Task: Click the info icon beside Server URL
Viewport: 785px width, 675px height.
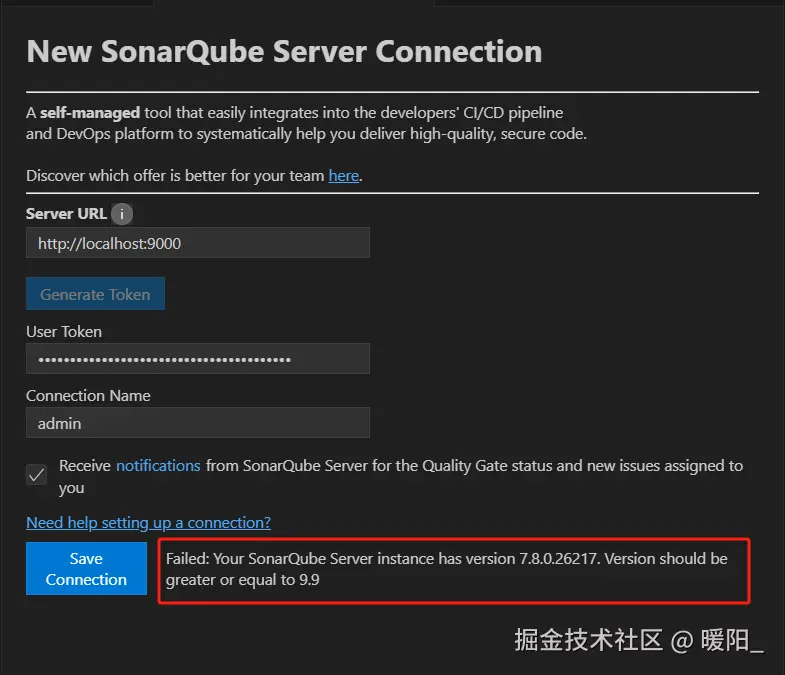Action: click(x=122, y=214)
